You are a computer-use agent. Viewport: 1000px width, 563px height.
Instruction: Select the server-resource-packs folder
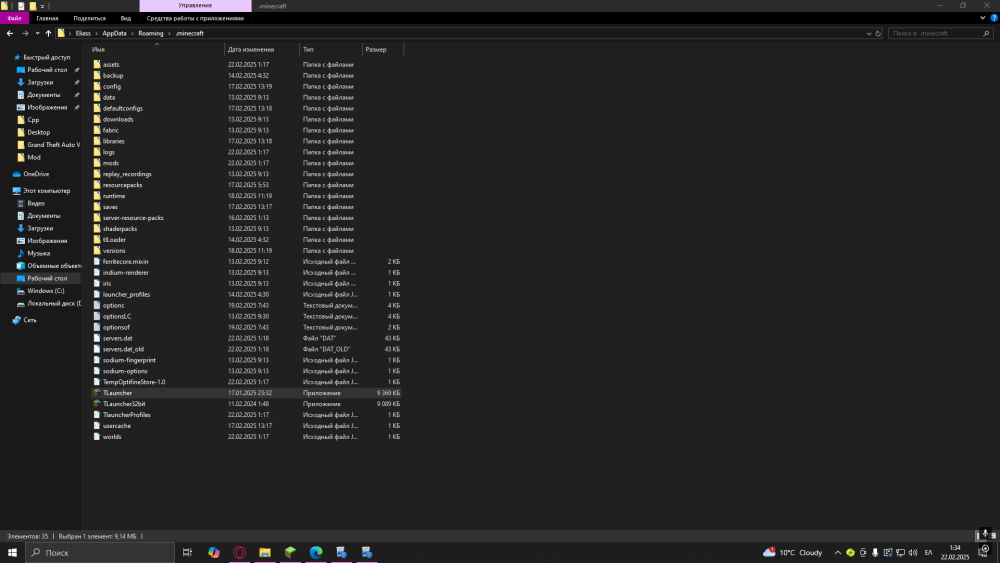tap(133, 218)
